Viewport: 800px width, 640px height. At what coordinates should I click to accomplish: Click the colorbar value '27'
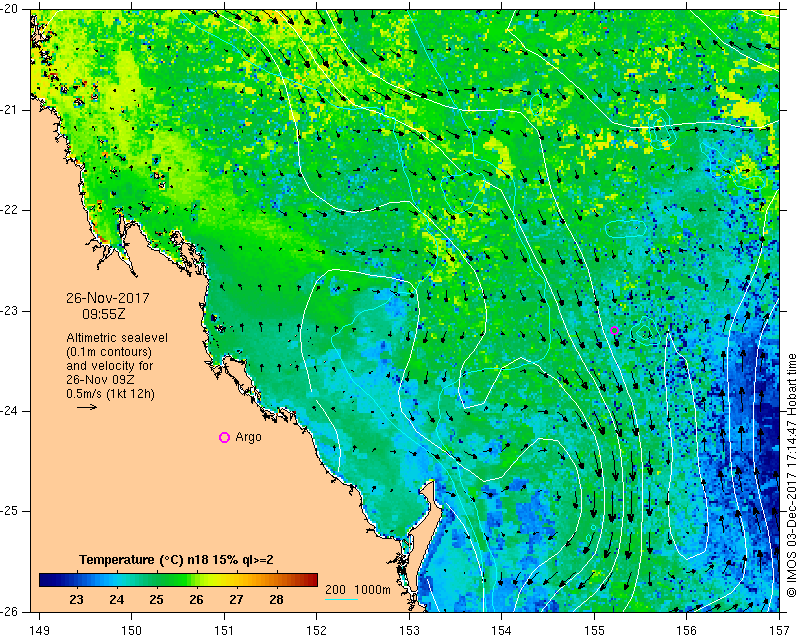pos(236,599)
